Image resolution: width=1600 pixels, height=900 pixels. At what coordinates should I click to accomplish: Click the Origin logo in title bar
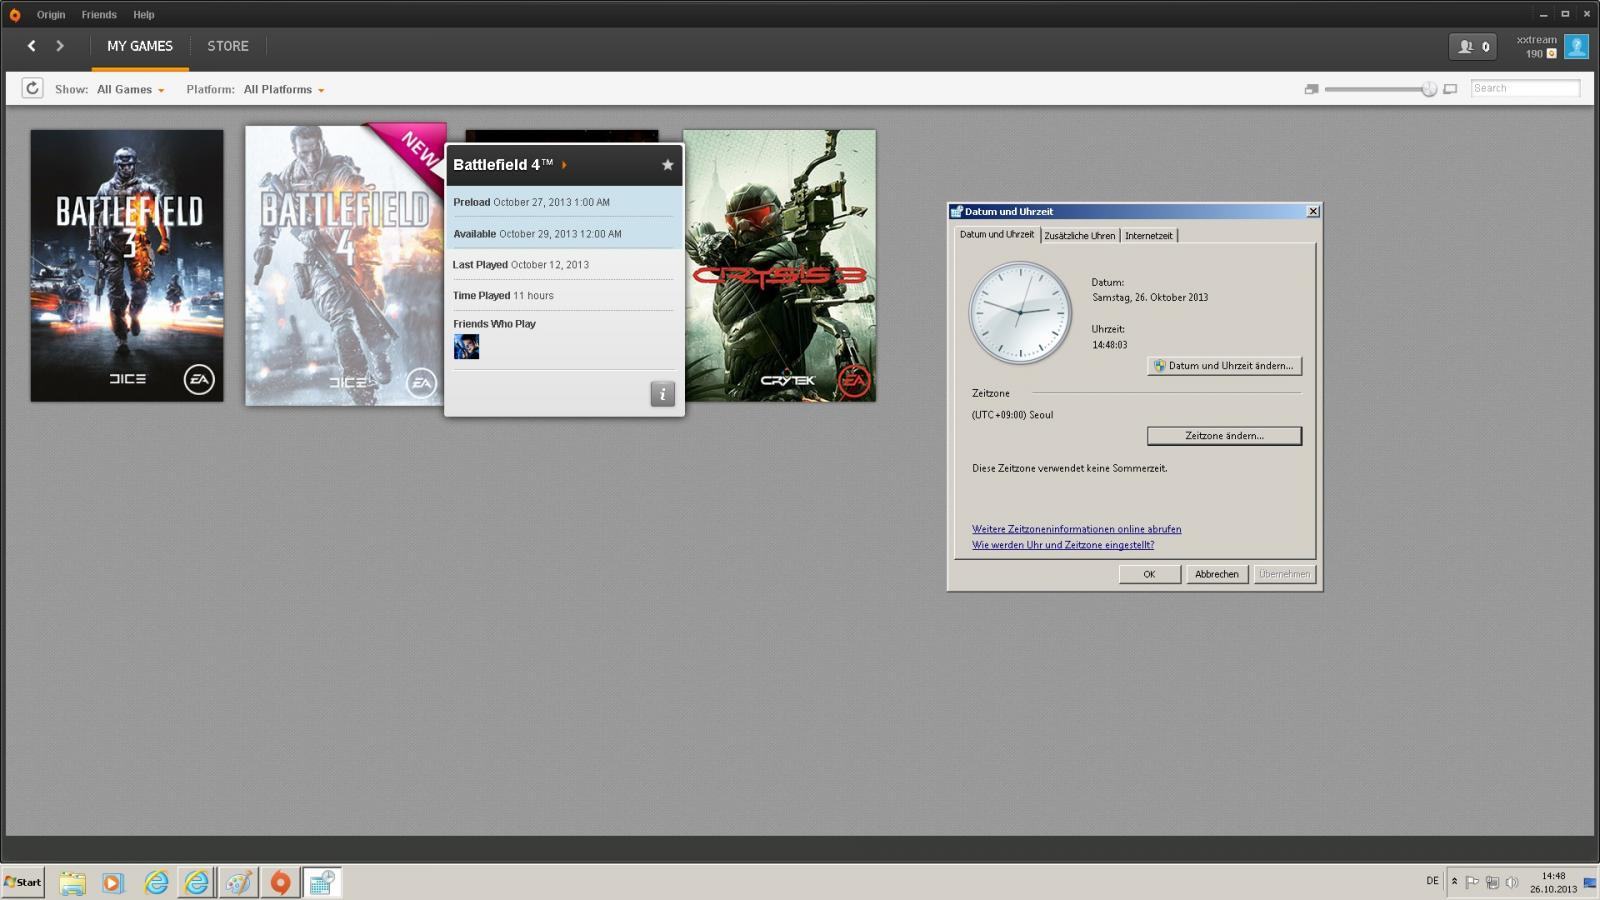click(14, 15)
